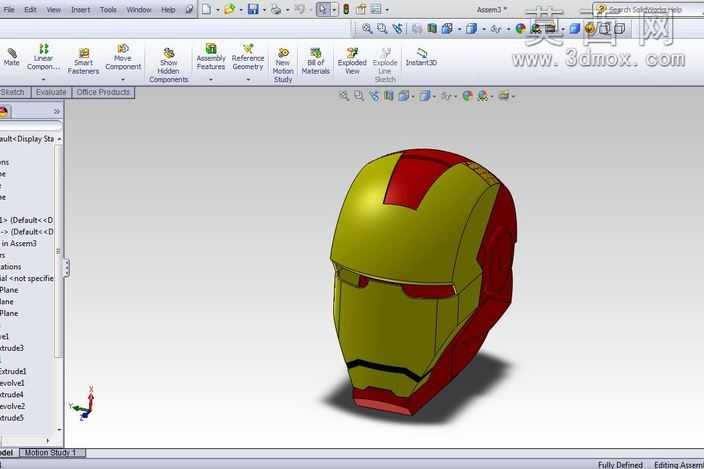Open dropdown arrow next to New document icon
Viewport: 704px width, 469px height.
217,9
